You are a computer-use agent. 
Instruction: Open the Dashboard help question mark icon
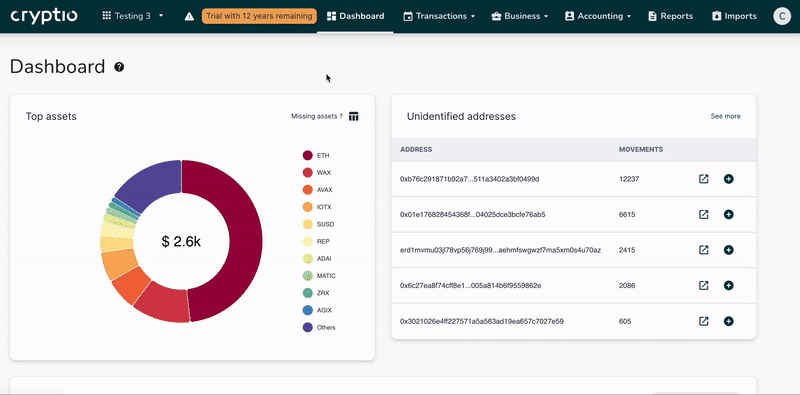[x=119, y=67]
